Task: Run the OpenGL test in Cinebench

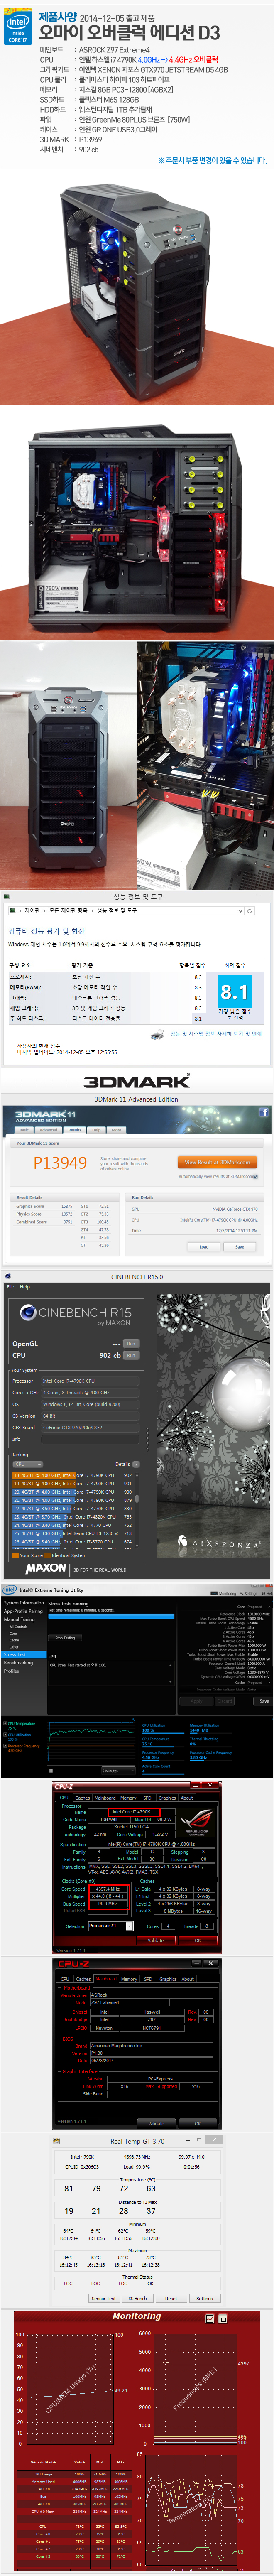Action: coord(131,1344)
